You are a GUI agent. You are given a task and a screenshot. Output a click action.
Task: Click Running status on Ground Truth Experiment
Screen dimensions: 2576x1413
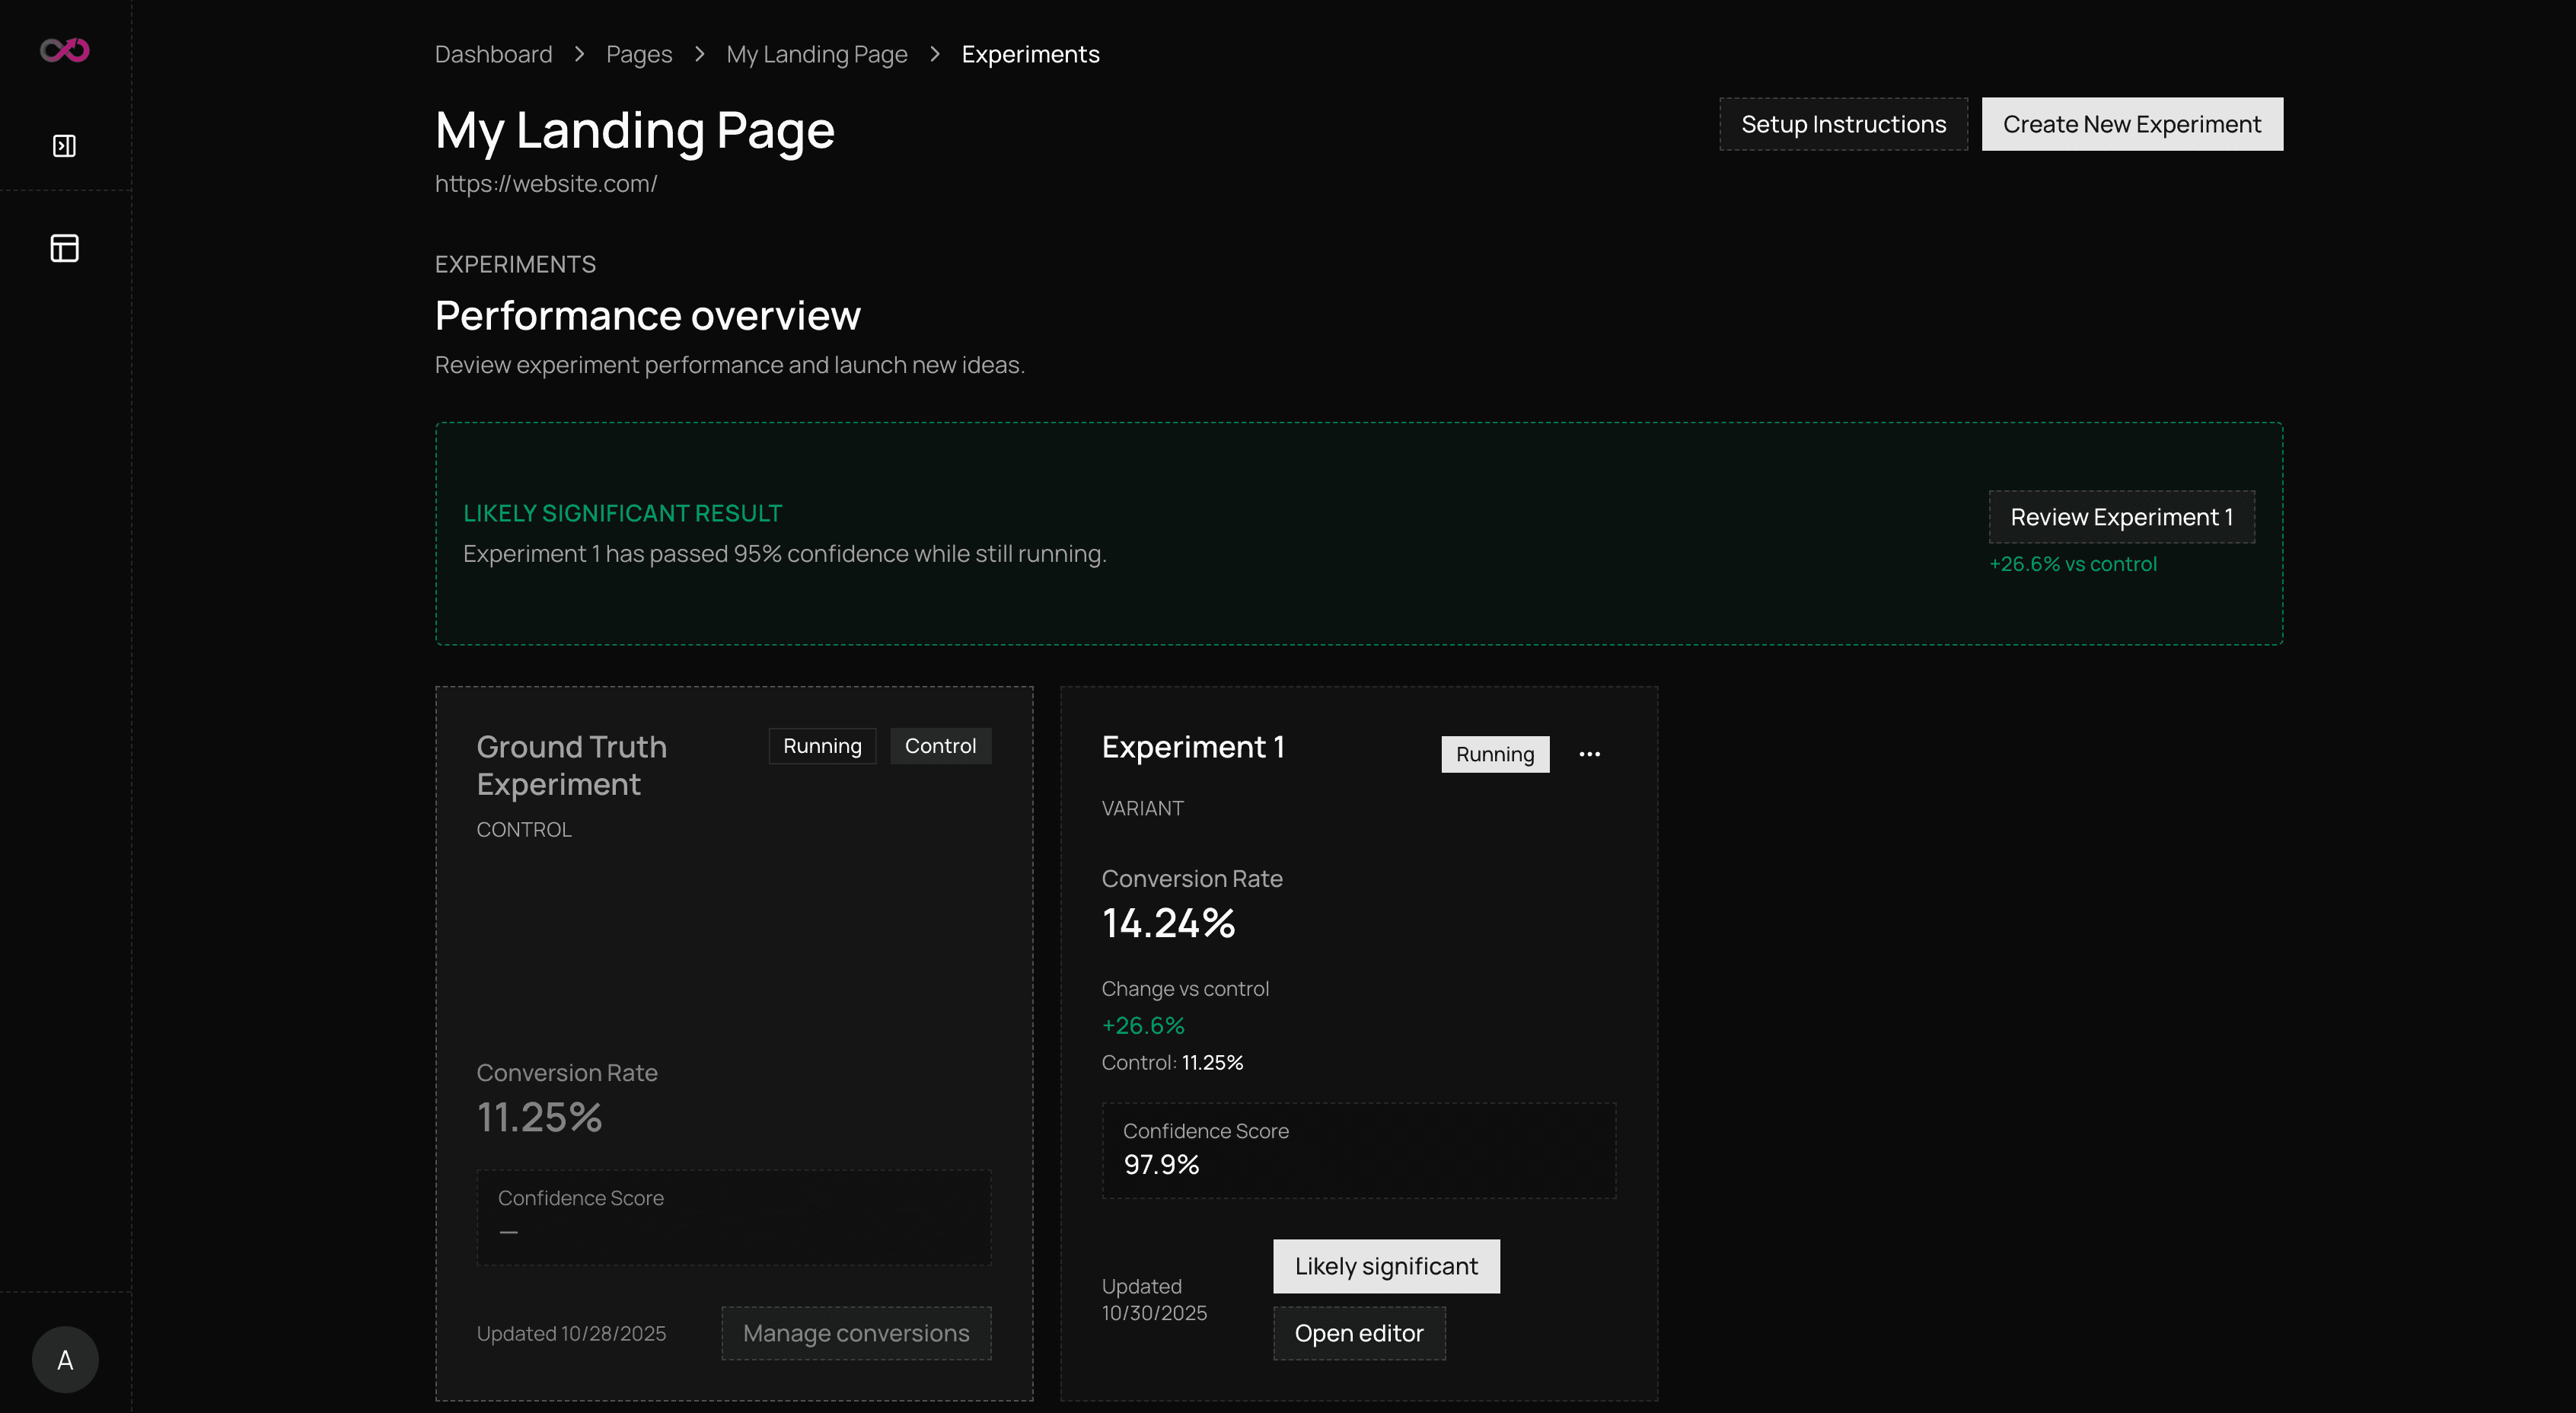[821, 746]
